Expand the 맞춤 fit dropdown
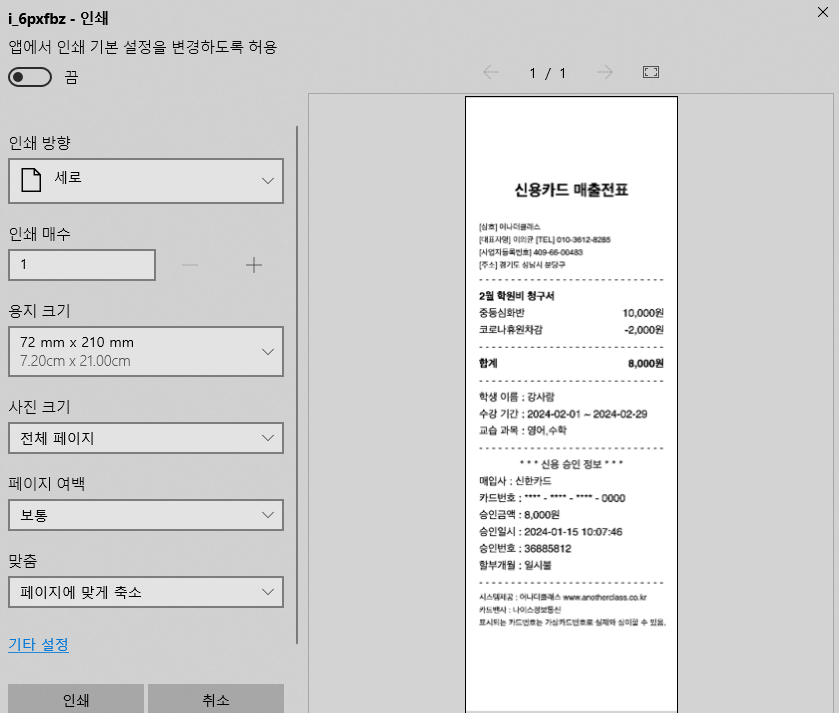The height and width of the screenshot is (713, 839). tap(145, 591)
